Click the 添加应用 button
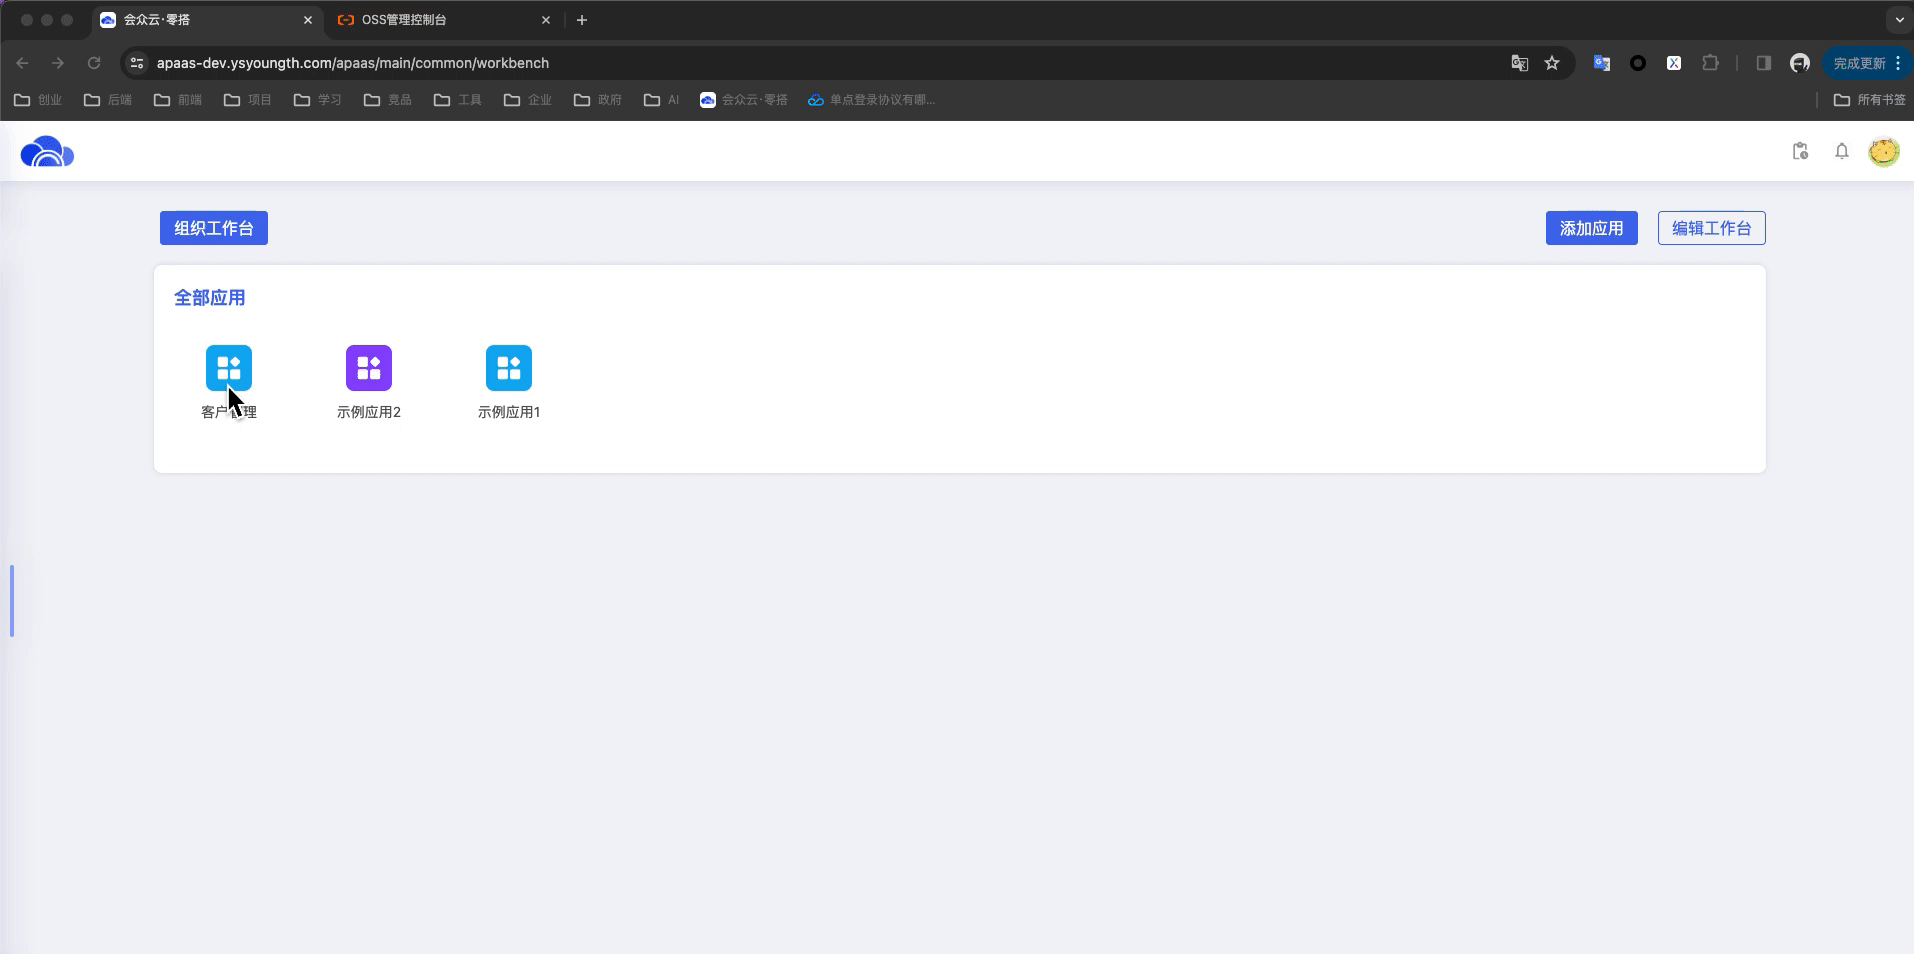 [1591, 228]
